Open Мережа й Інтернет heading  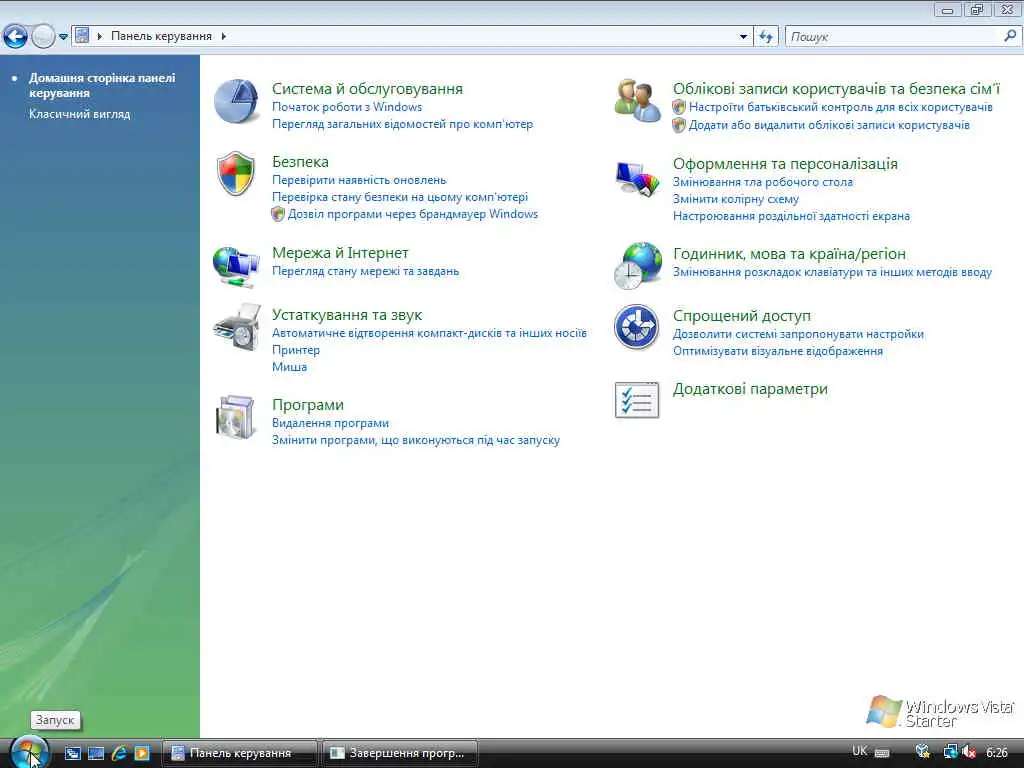pos(340,253)
